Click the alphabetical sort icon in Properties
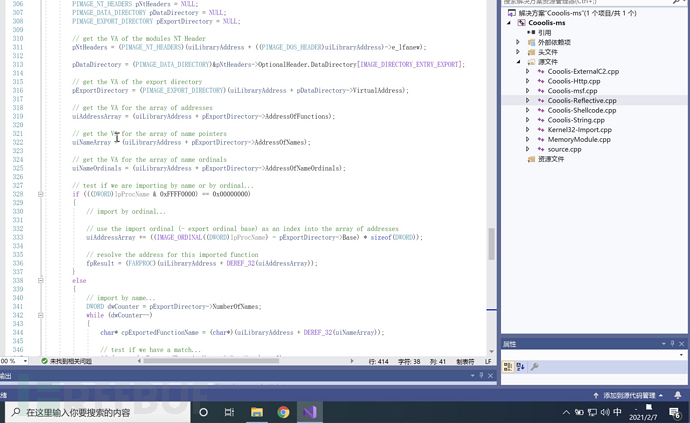690x423 pixels. 521,367
